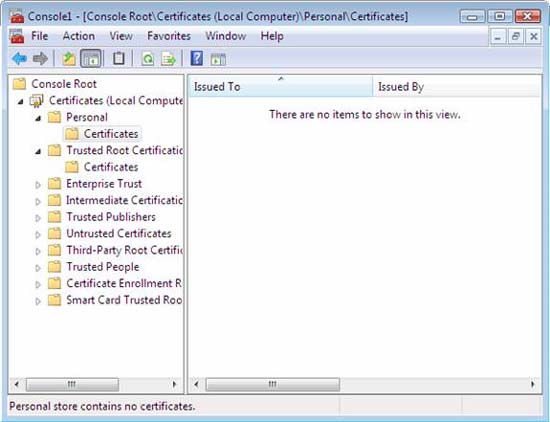Click the Console Root folder icon
Viewport: 550px width, 422px height.
19,84
